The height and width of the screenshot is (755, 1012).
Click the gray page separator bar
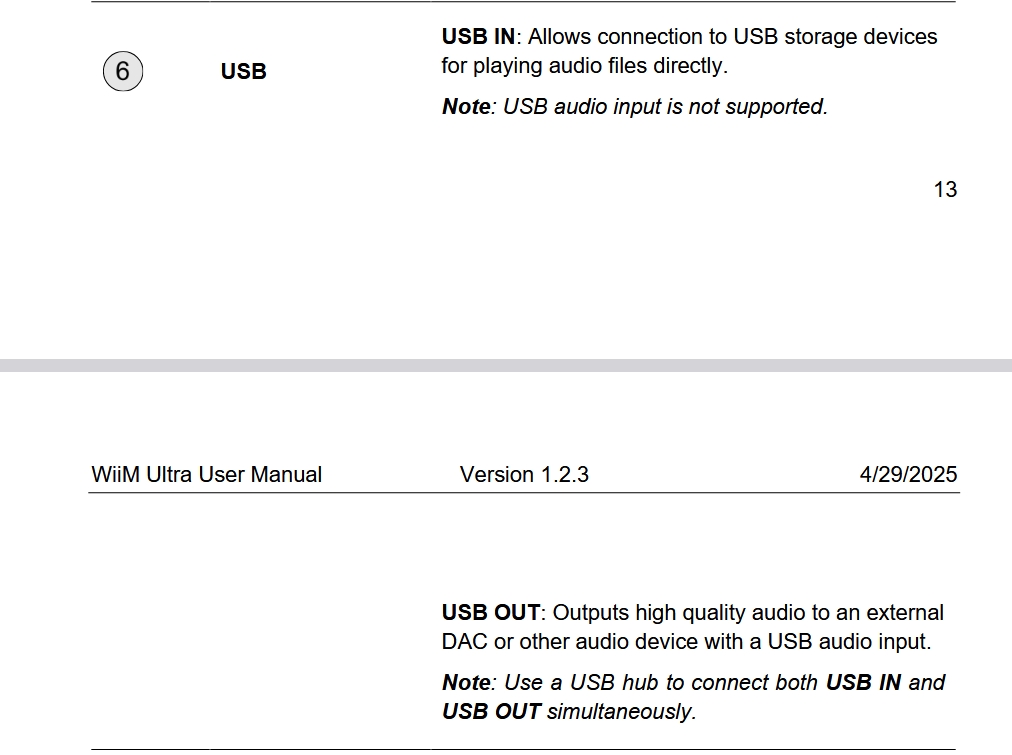506,365
